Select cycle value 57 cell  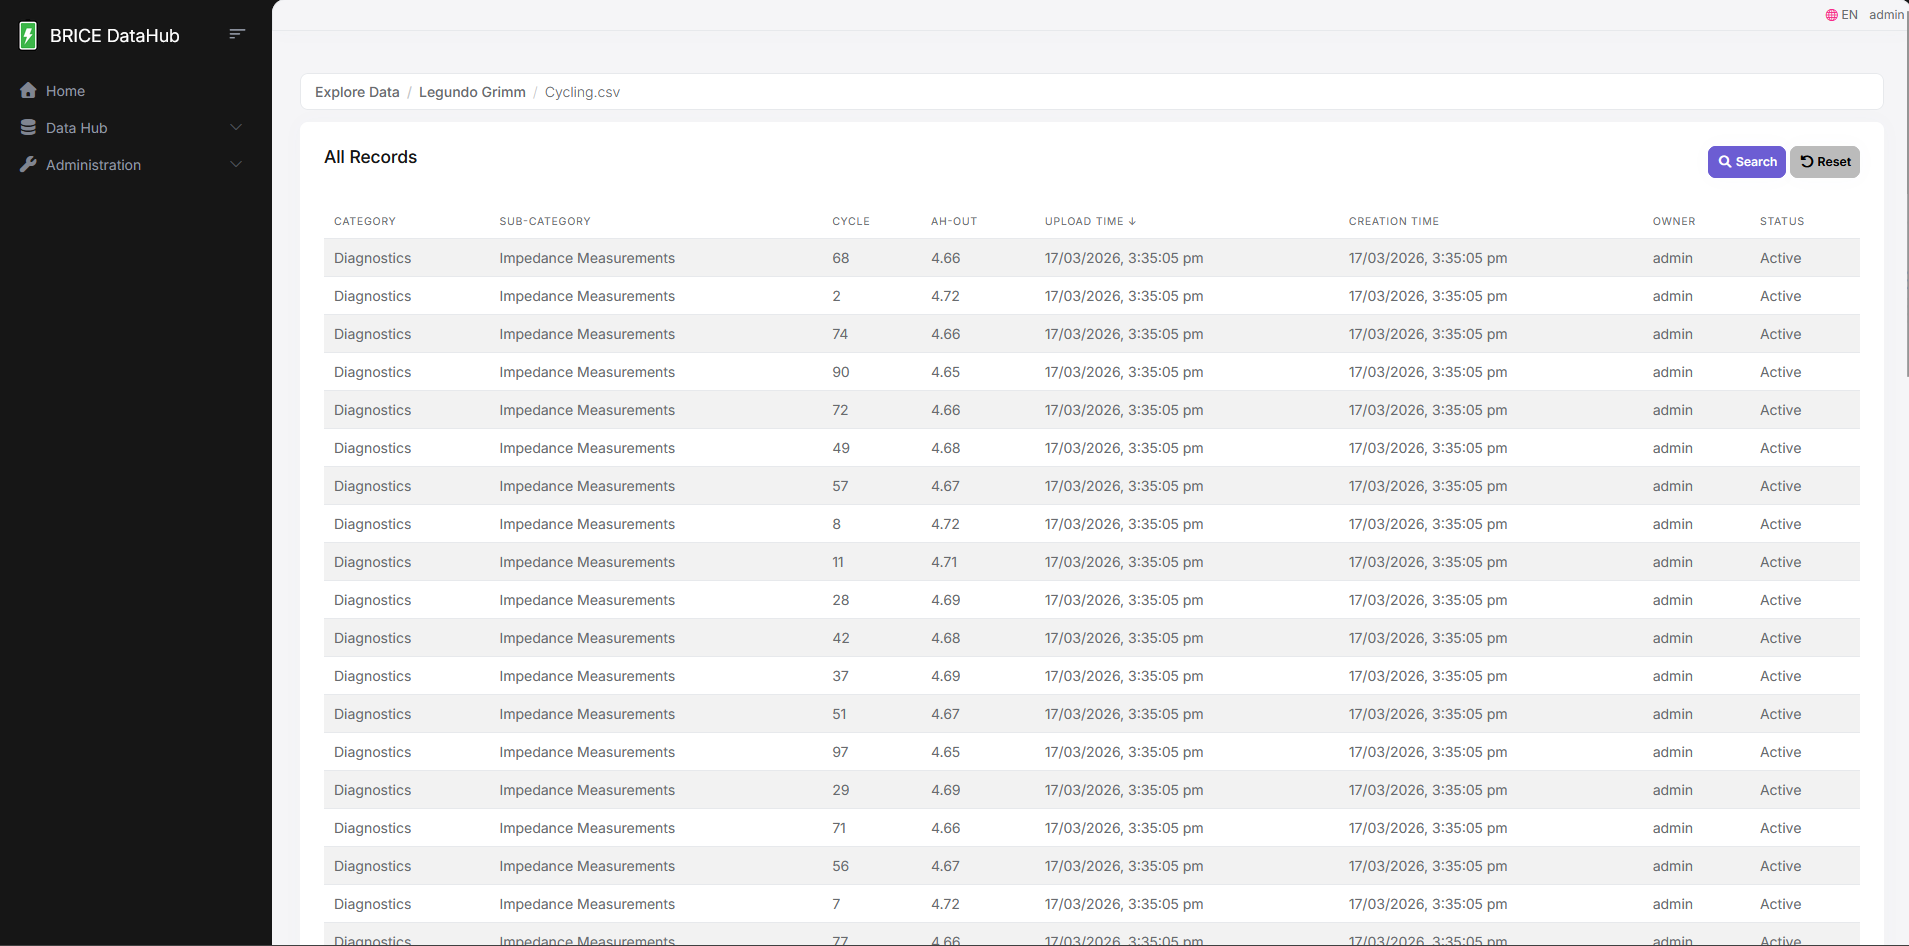pyautogui.click(x=840, y=486)
